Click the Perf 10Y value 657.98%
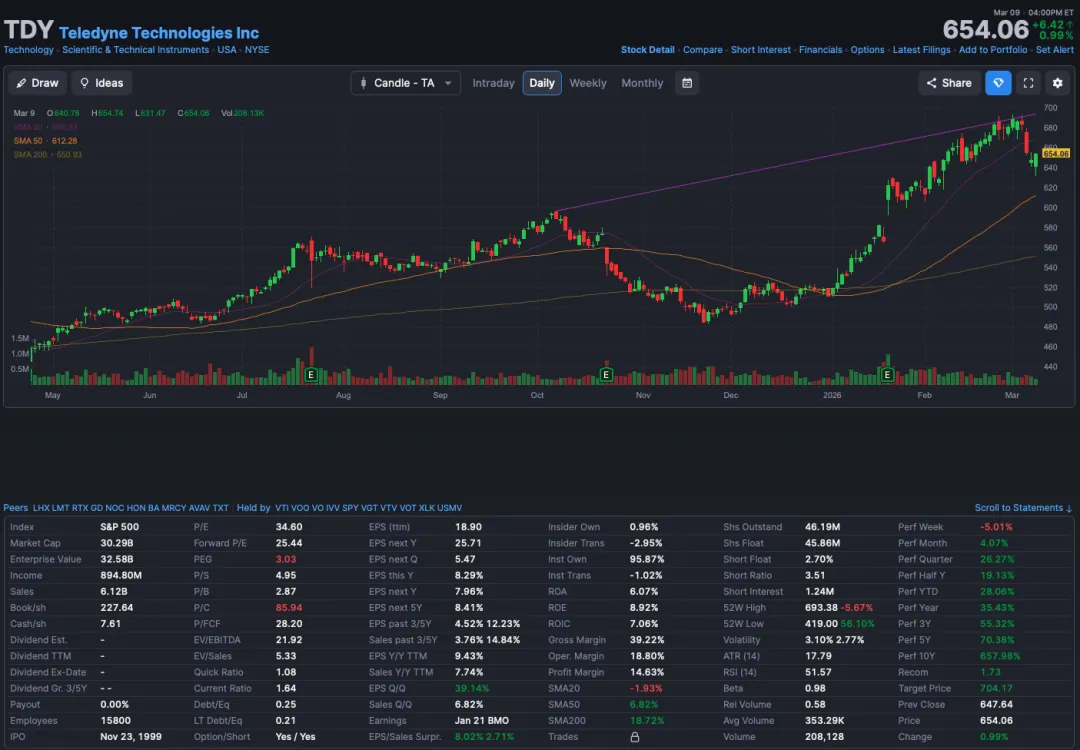1080x750 pixels. point(1000,656)
